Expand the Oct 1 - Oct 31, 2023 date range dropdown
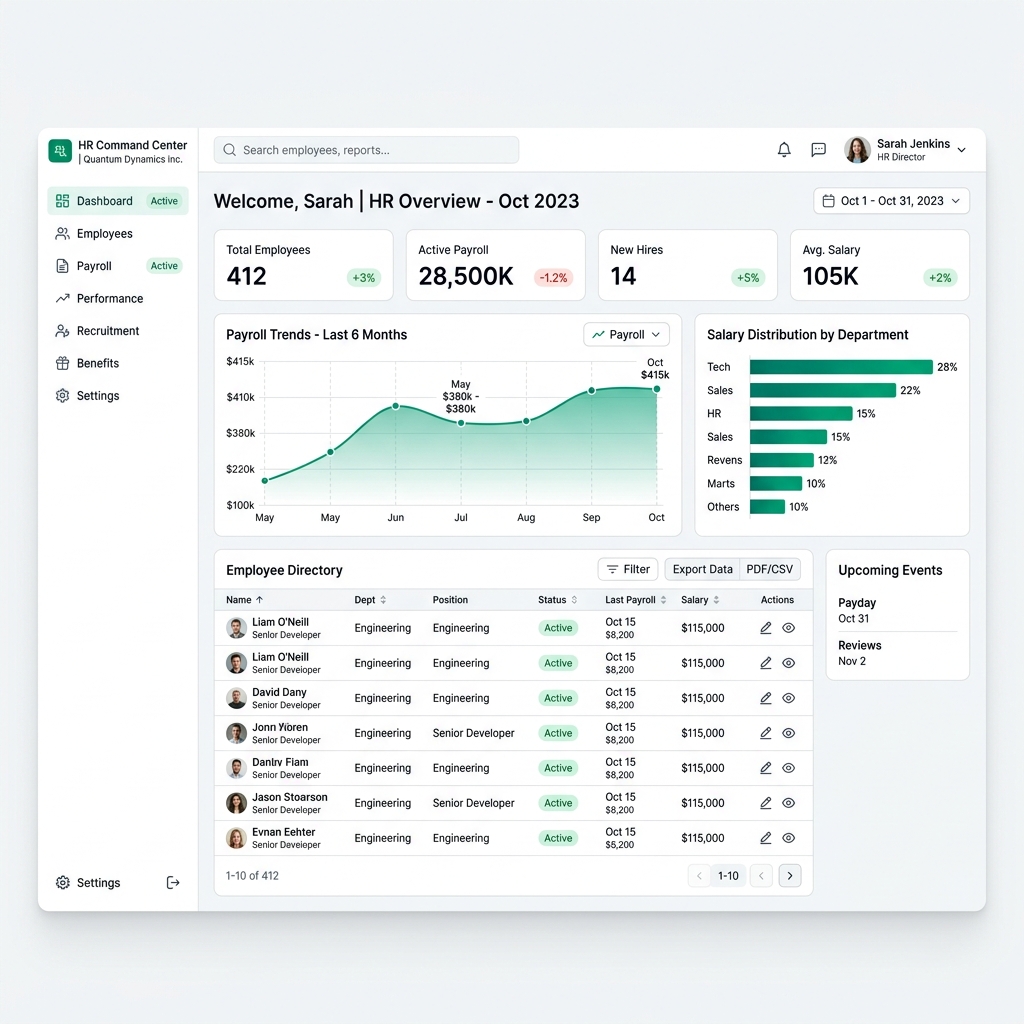 (891, 201)
